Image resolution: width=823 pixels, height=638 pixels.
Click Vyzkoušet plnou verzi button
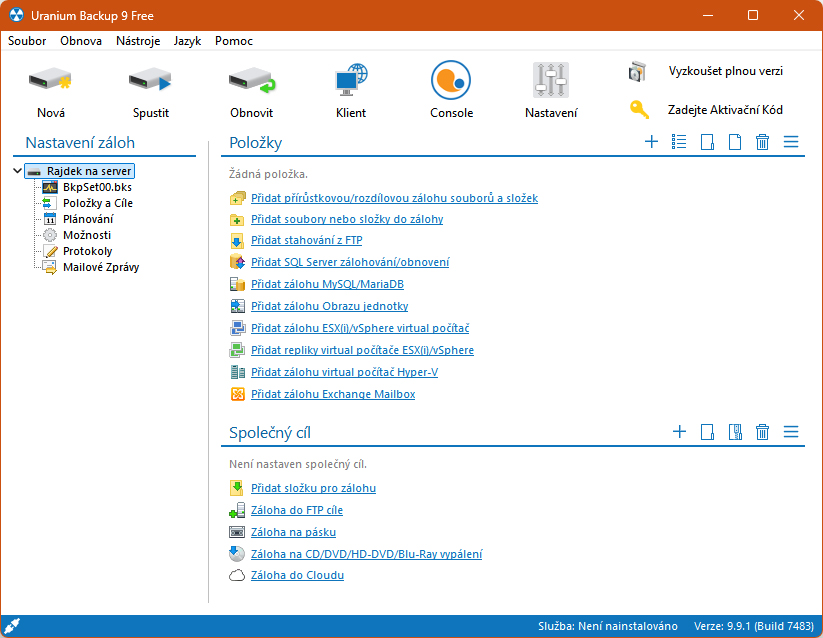click(x=725, y=71)
